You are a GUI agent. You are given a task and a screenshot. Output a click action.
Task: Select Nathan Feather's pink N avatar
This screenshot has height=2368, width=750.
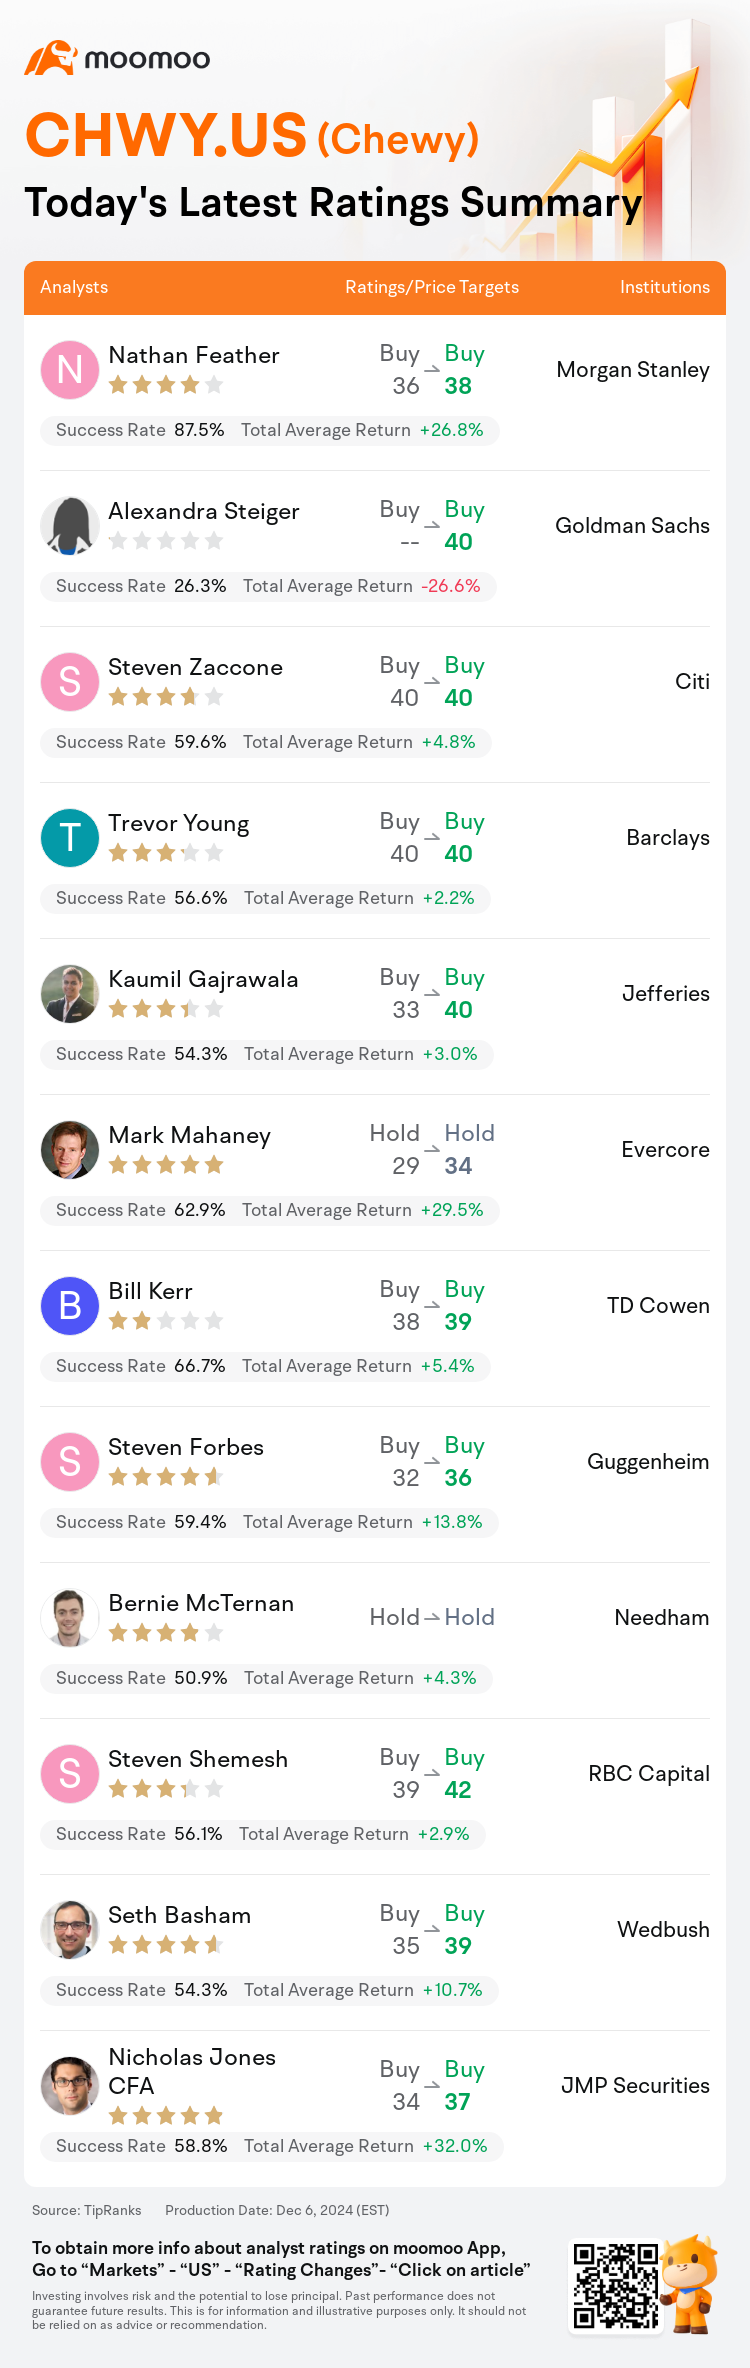70,370
